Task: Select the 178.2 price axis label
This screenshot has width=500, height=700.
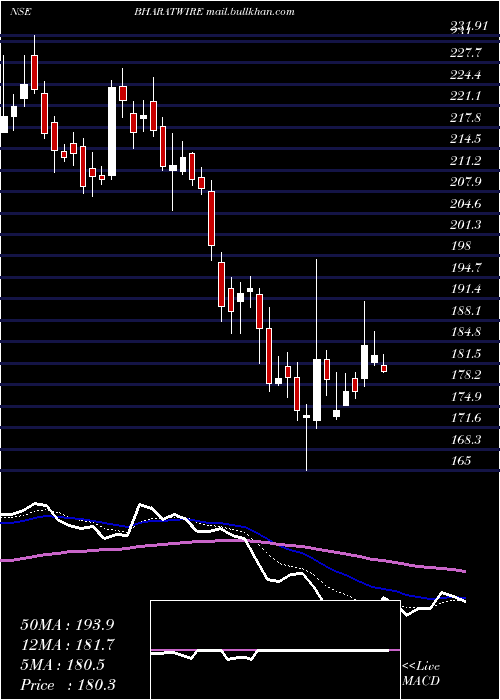Action: [466, 375]
